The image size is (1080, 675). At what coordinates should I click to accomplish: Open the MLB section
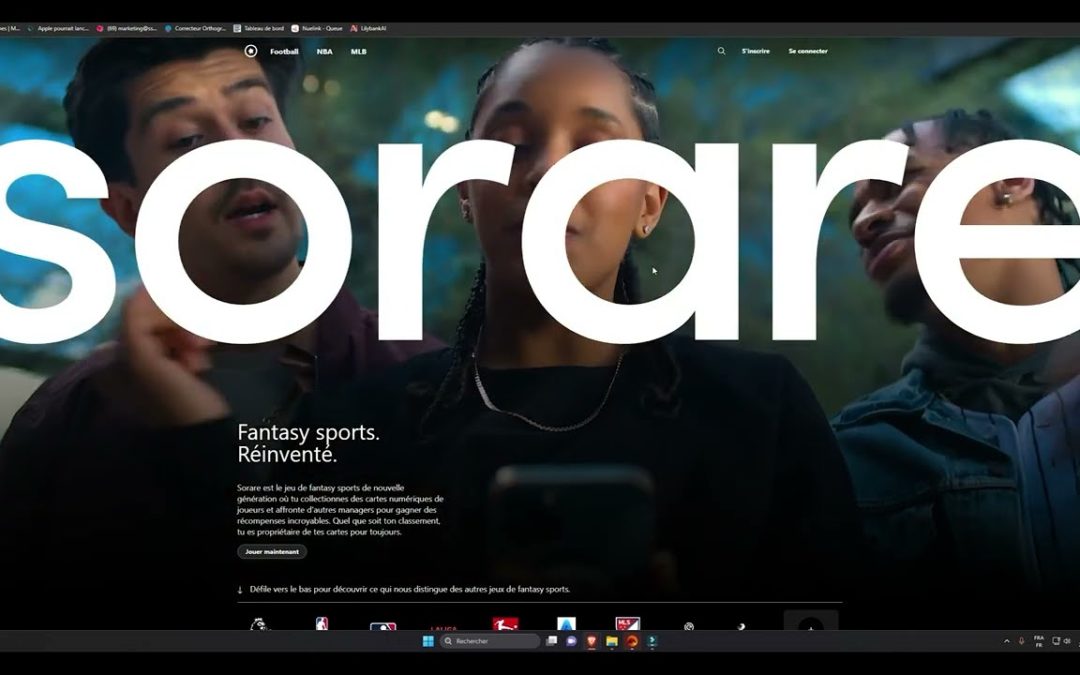(358, 52)
